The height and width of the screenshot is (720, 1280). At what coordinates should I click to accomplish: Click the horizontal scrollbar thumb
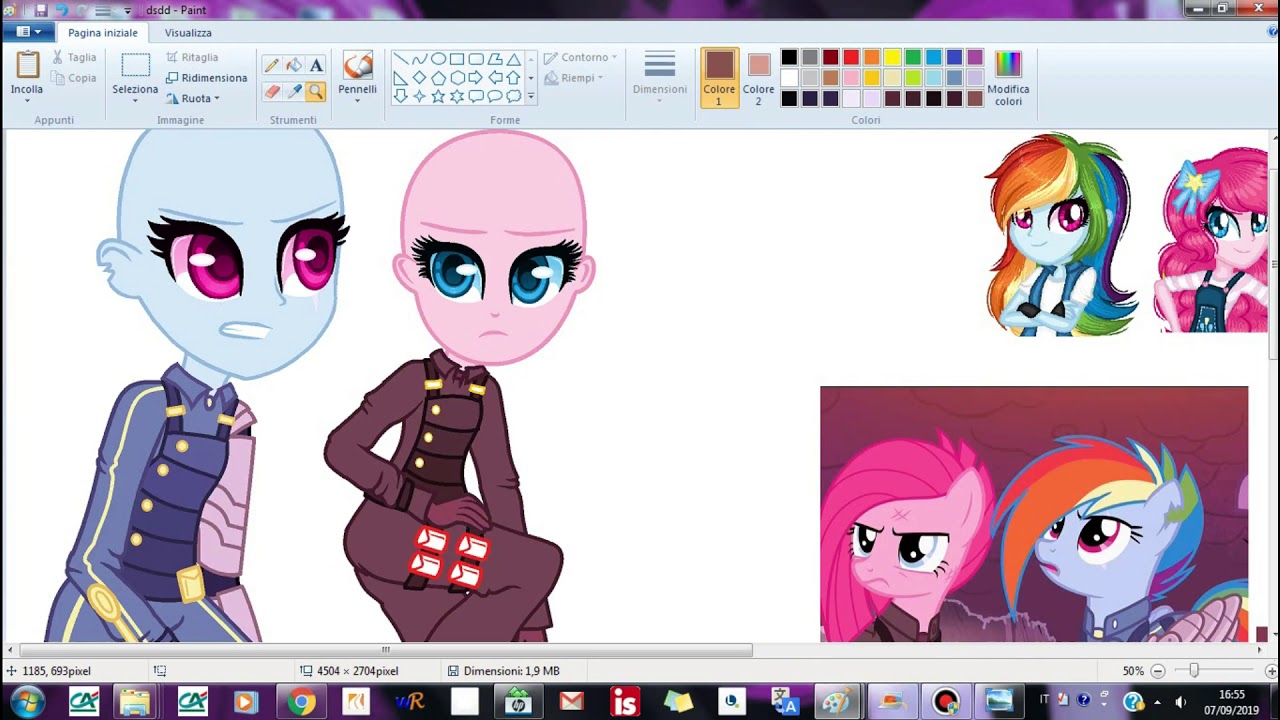coord(385,650)
